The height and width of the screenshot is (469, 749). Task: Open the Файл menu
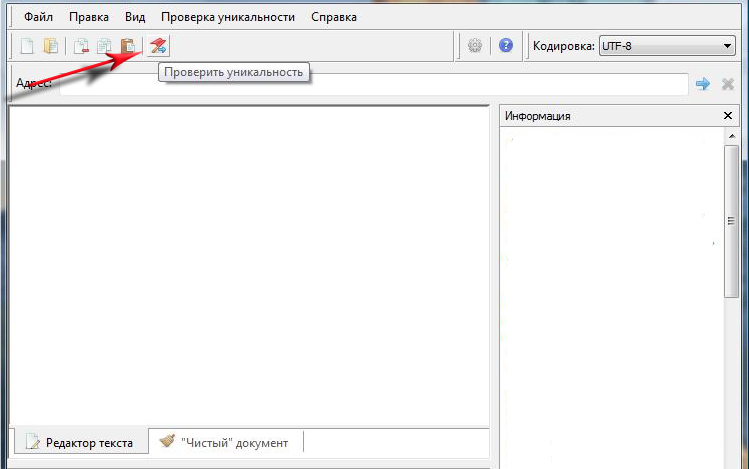39,17
